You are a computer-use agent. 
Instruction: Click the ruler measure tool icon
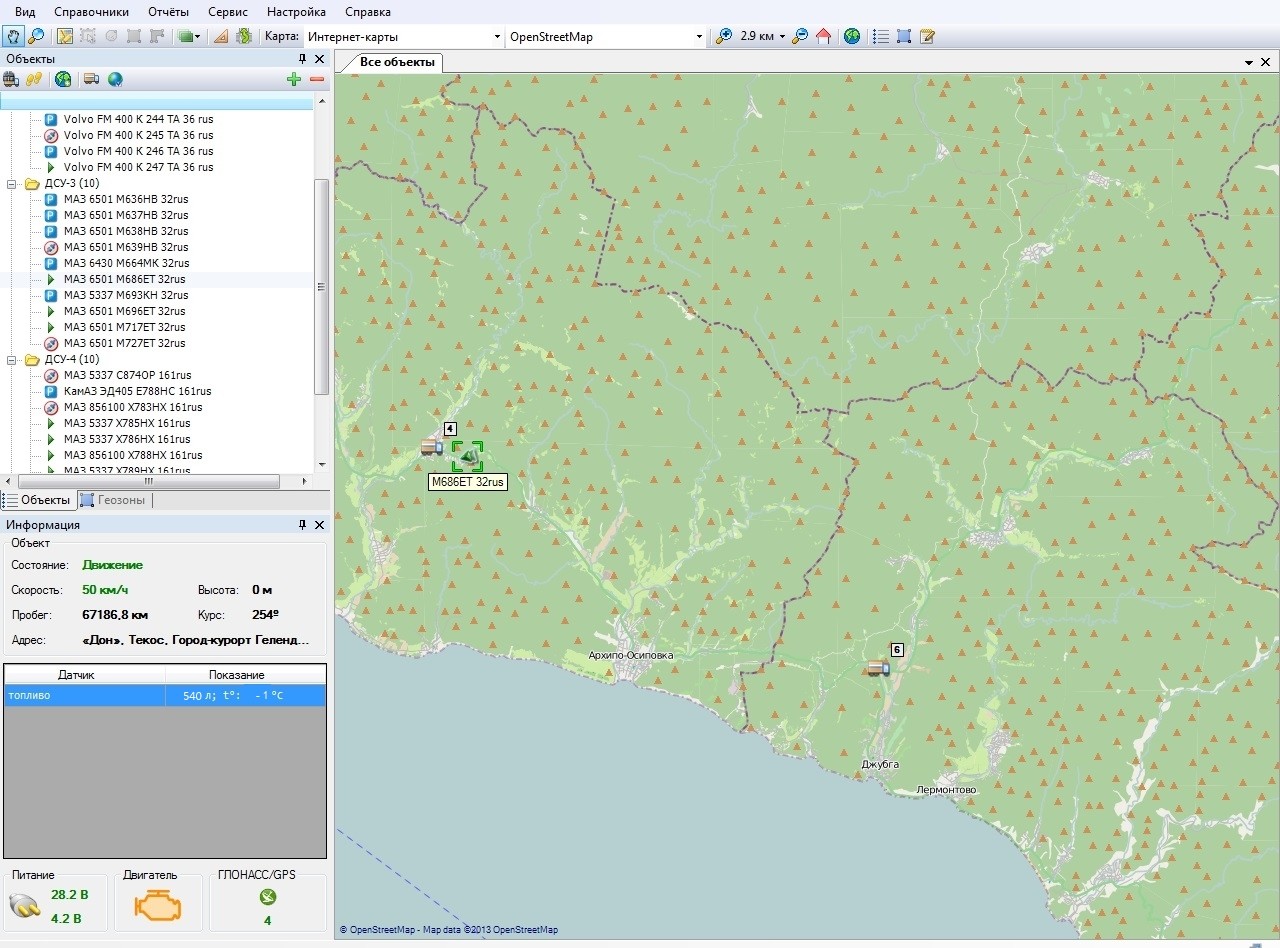(x=221, y=37)
